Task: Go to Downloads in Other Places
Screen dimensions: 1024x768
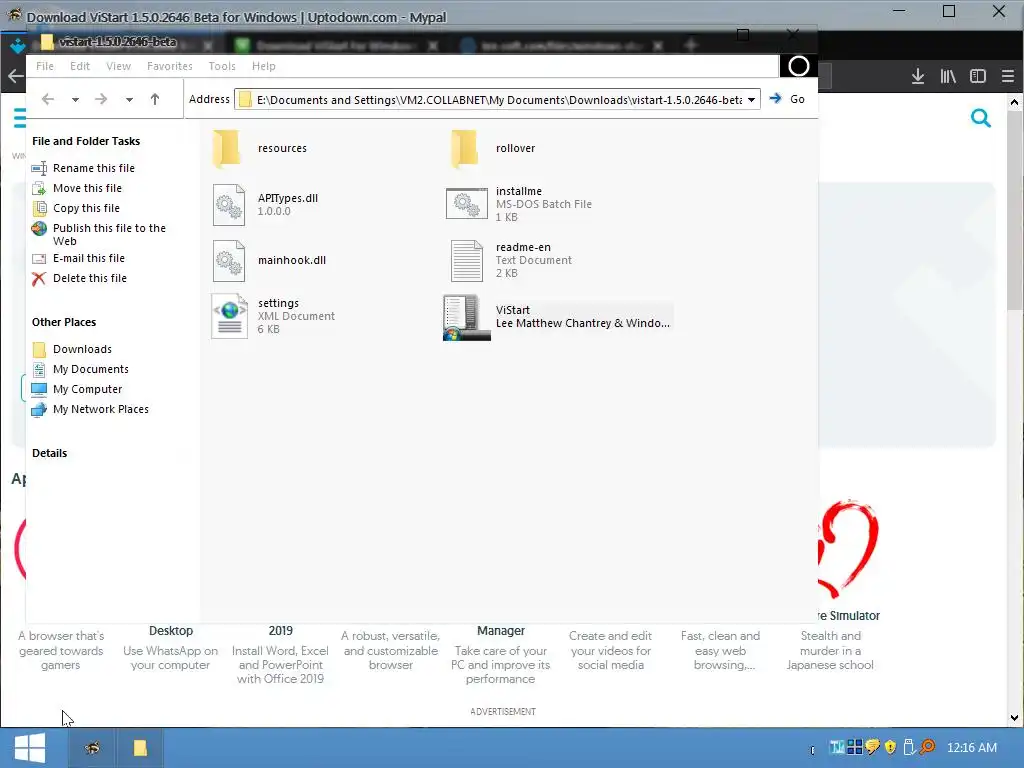Action: [82, 349]
